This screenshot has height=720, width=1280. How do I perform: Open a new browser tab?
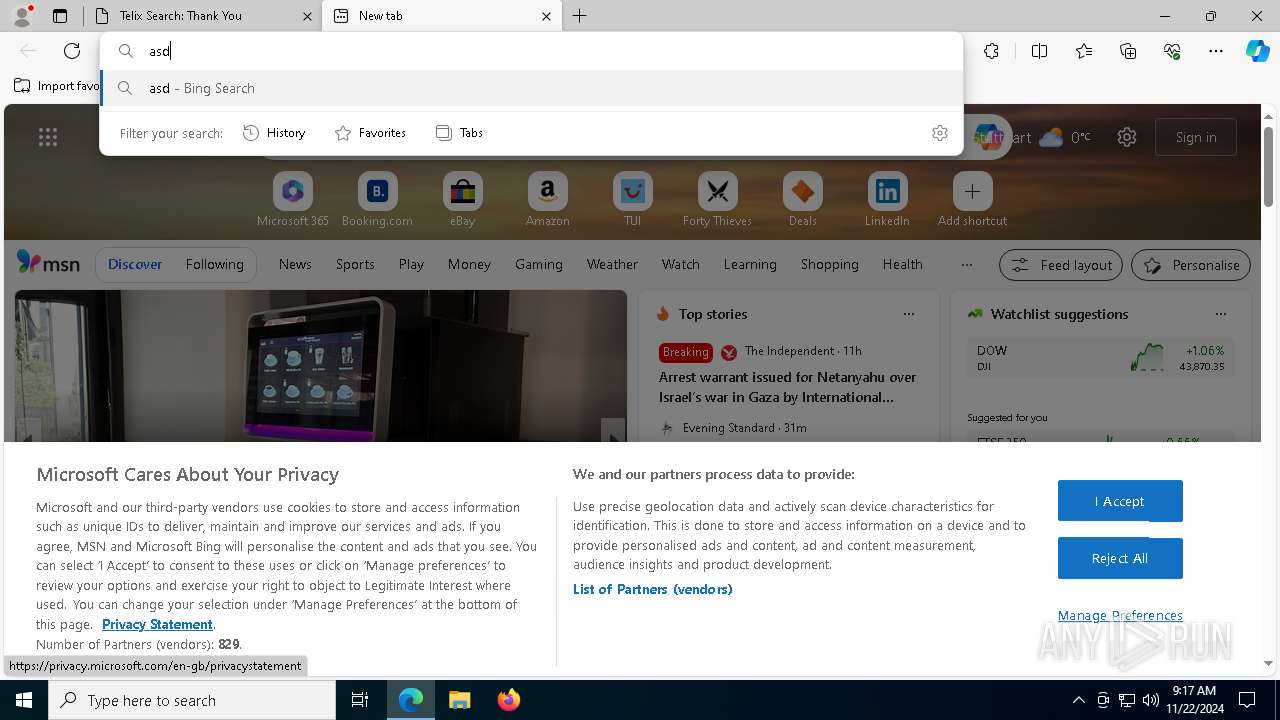point(580,16)
